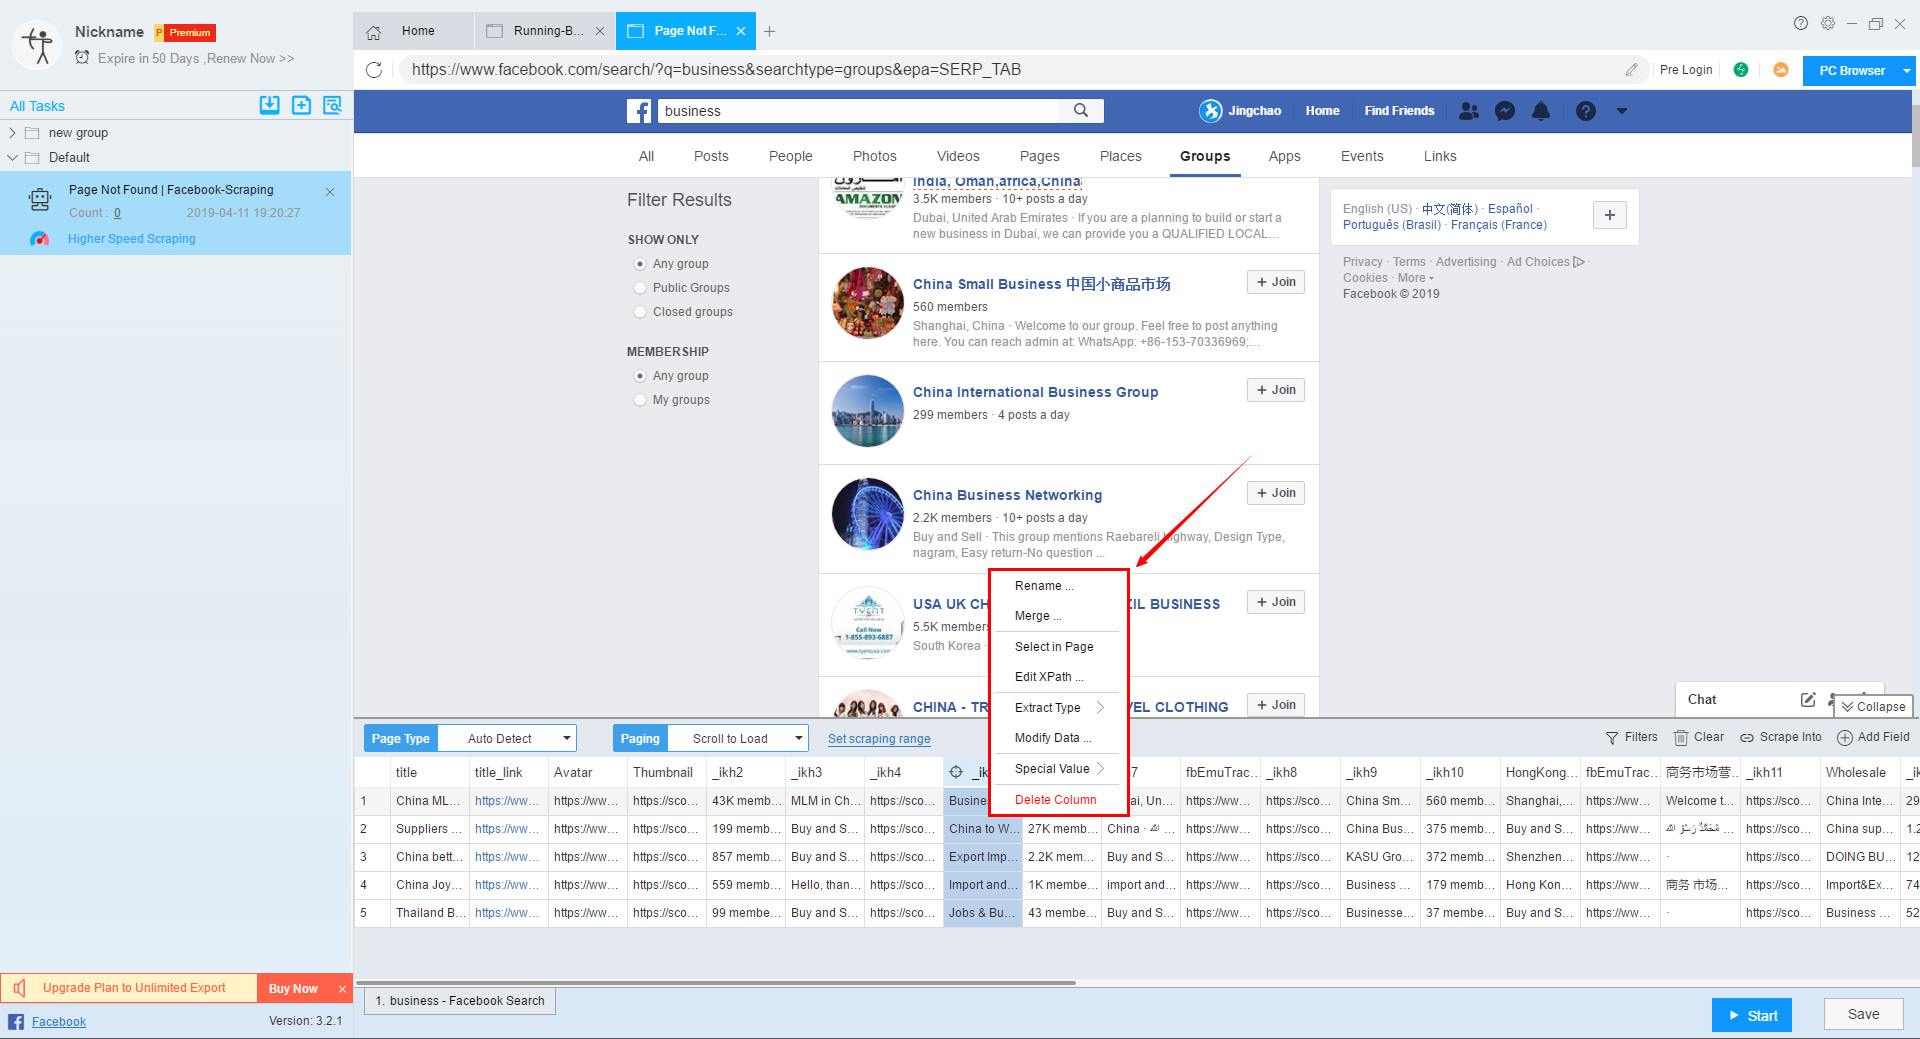Image resolution: width=1920 pixels, height=1039 pixels.
Task: Click the Save button
Action: pyautogui.click(x=1863, y=1014)
